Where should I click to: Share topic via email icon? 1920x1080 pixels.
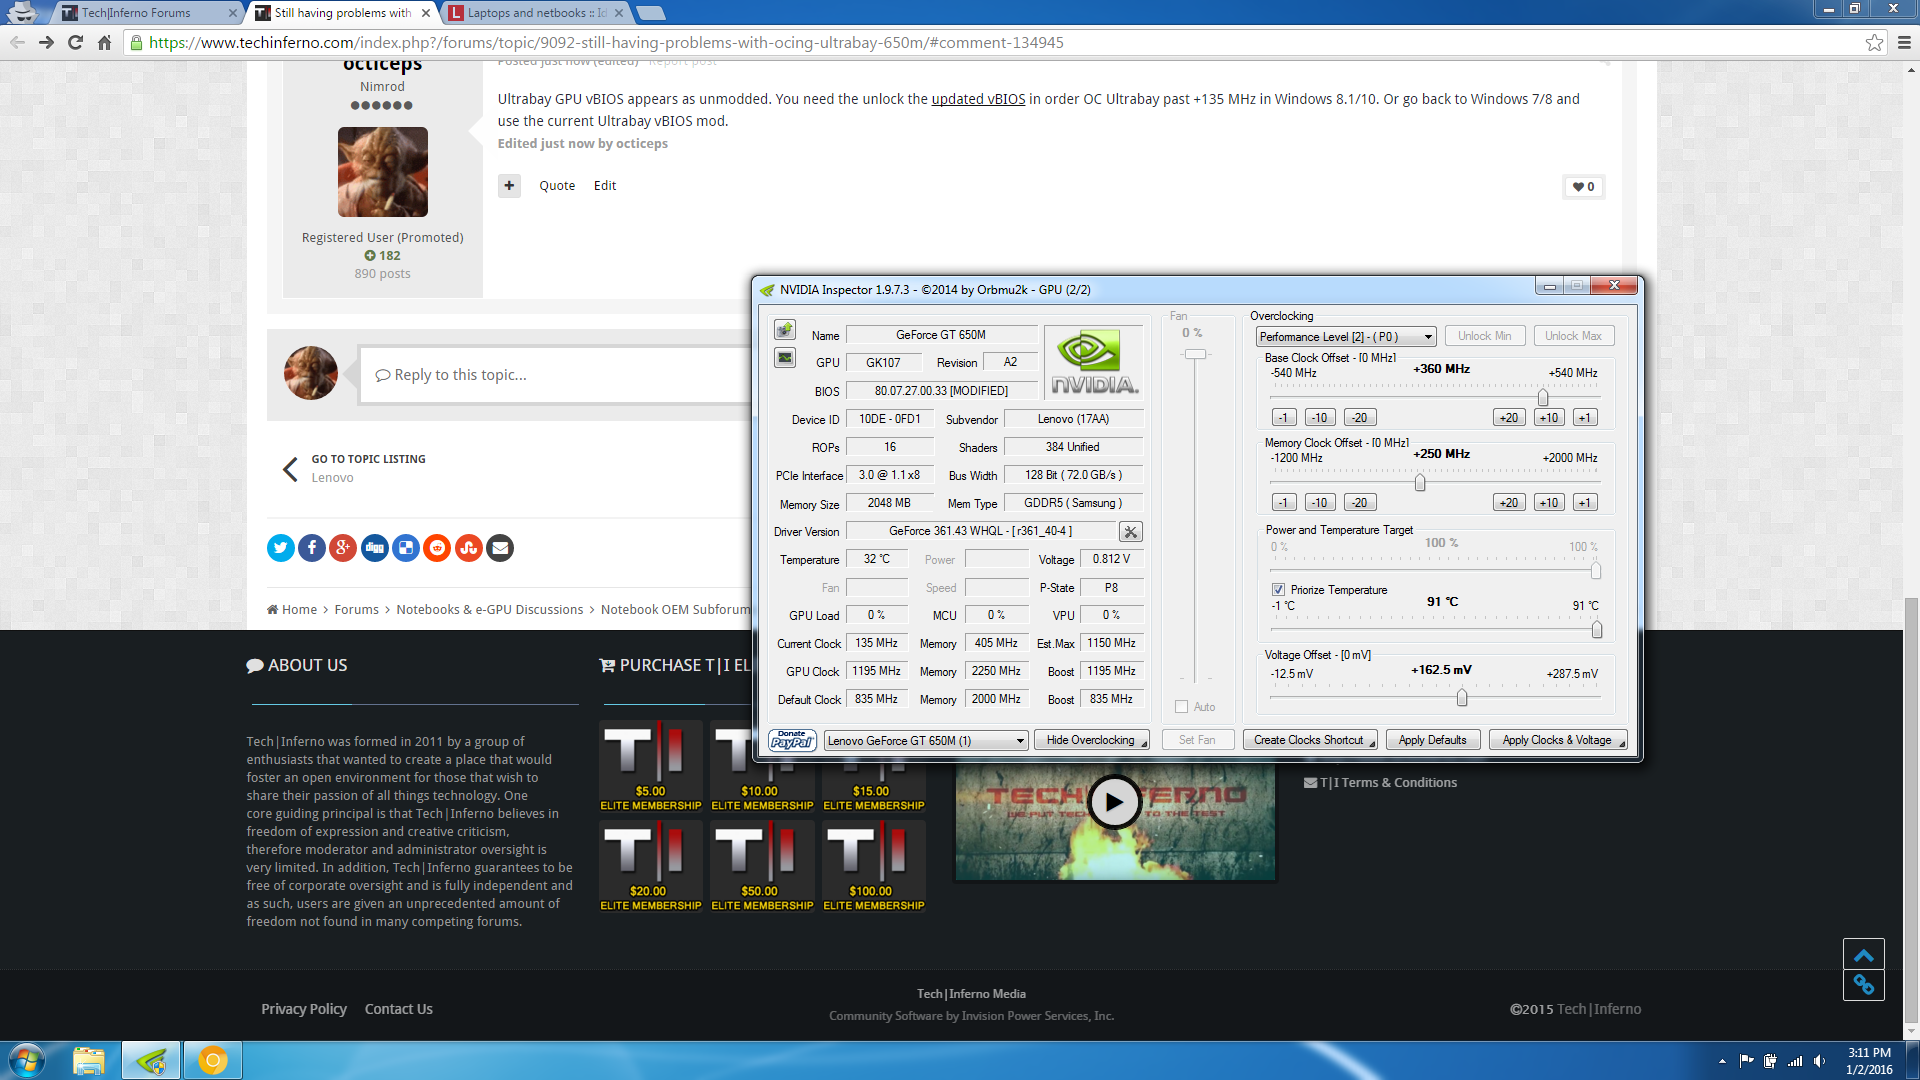pyautogui.click(x=500, y=548)
